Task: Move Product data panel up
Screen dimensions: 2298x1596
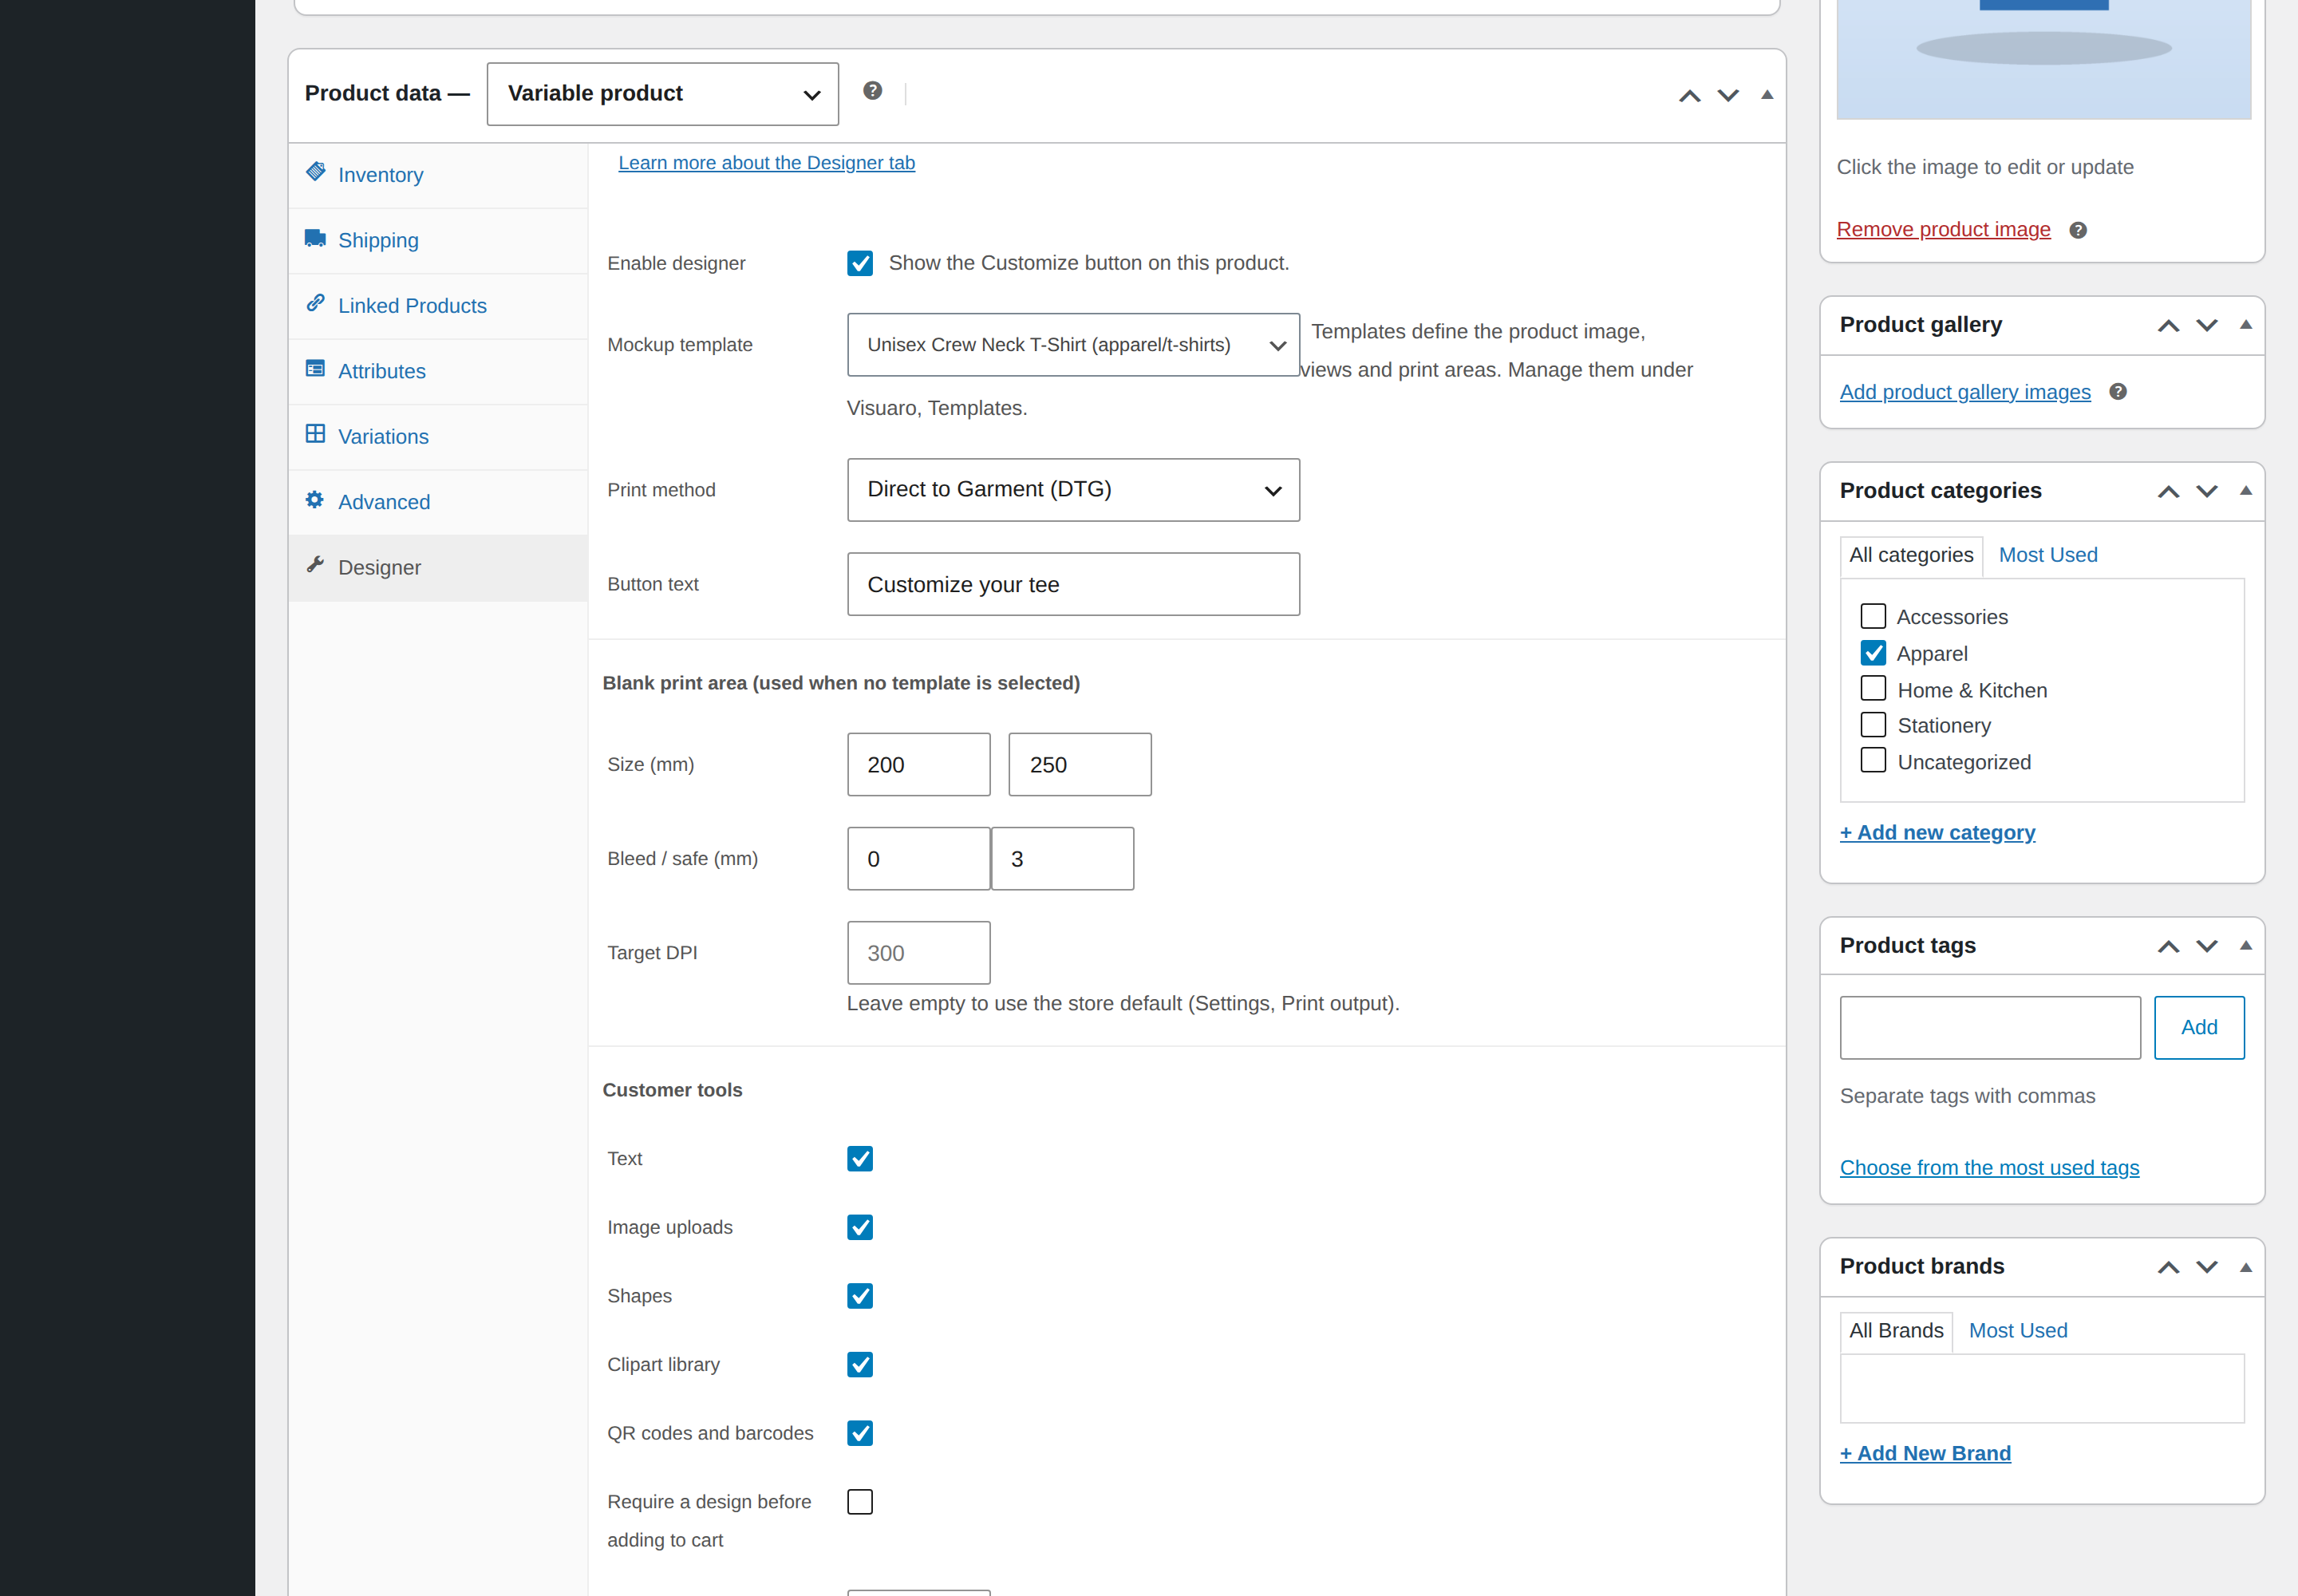Action: (1689, 96)
